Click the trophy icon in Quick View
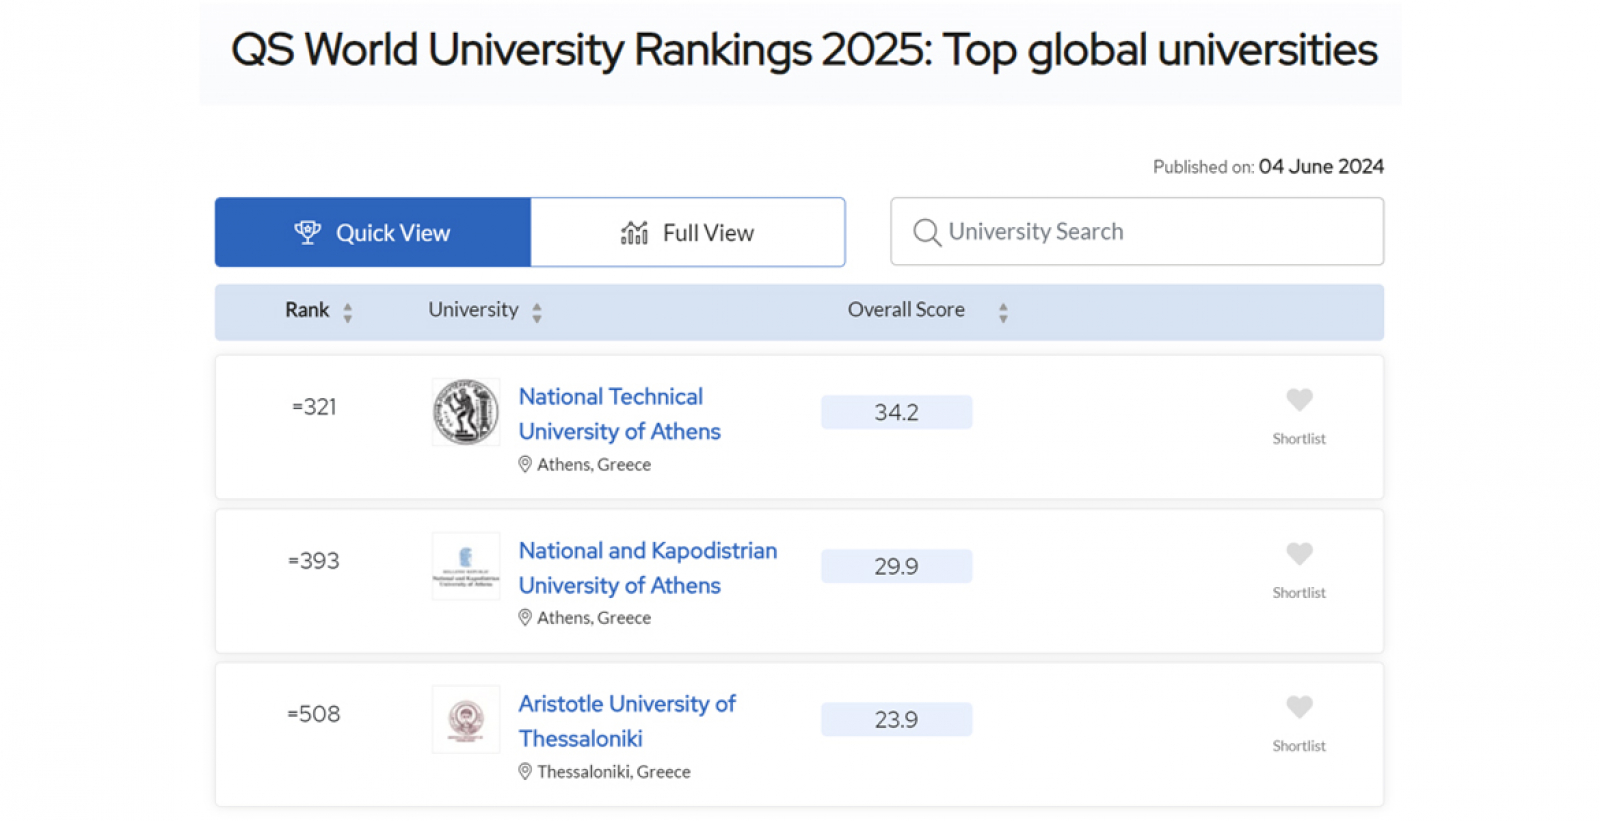 coord(308,232)
